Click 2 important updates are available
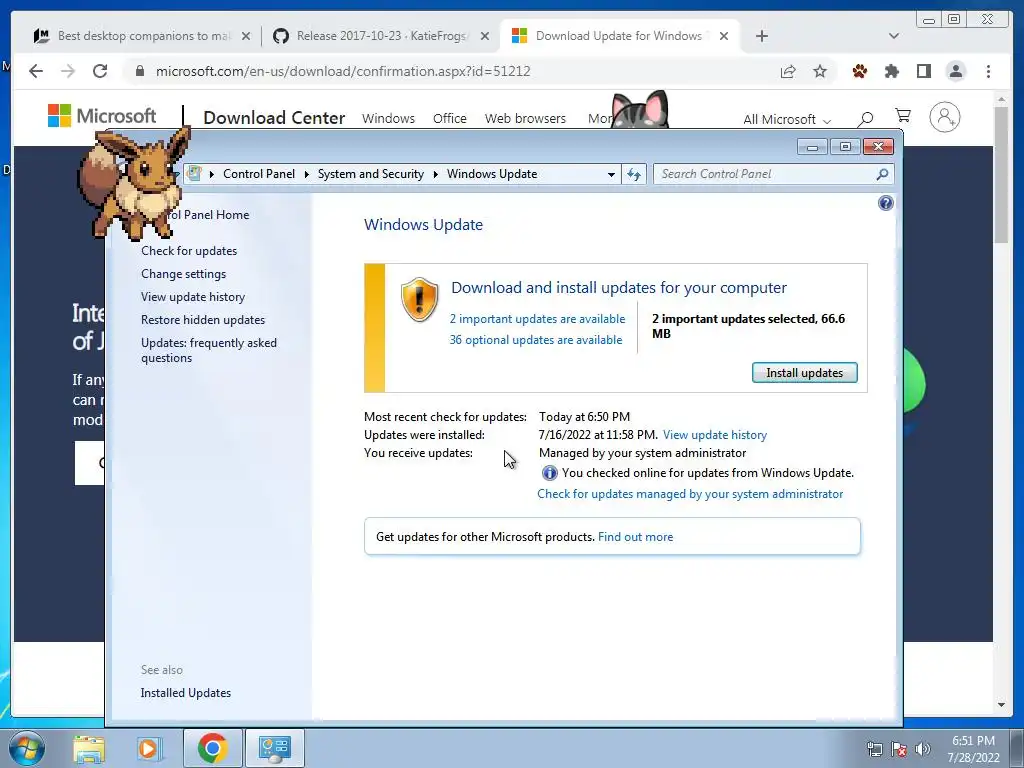Viewport: 1024px width, 768px height. tap(537, 319)
